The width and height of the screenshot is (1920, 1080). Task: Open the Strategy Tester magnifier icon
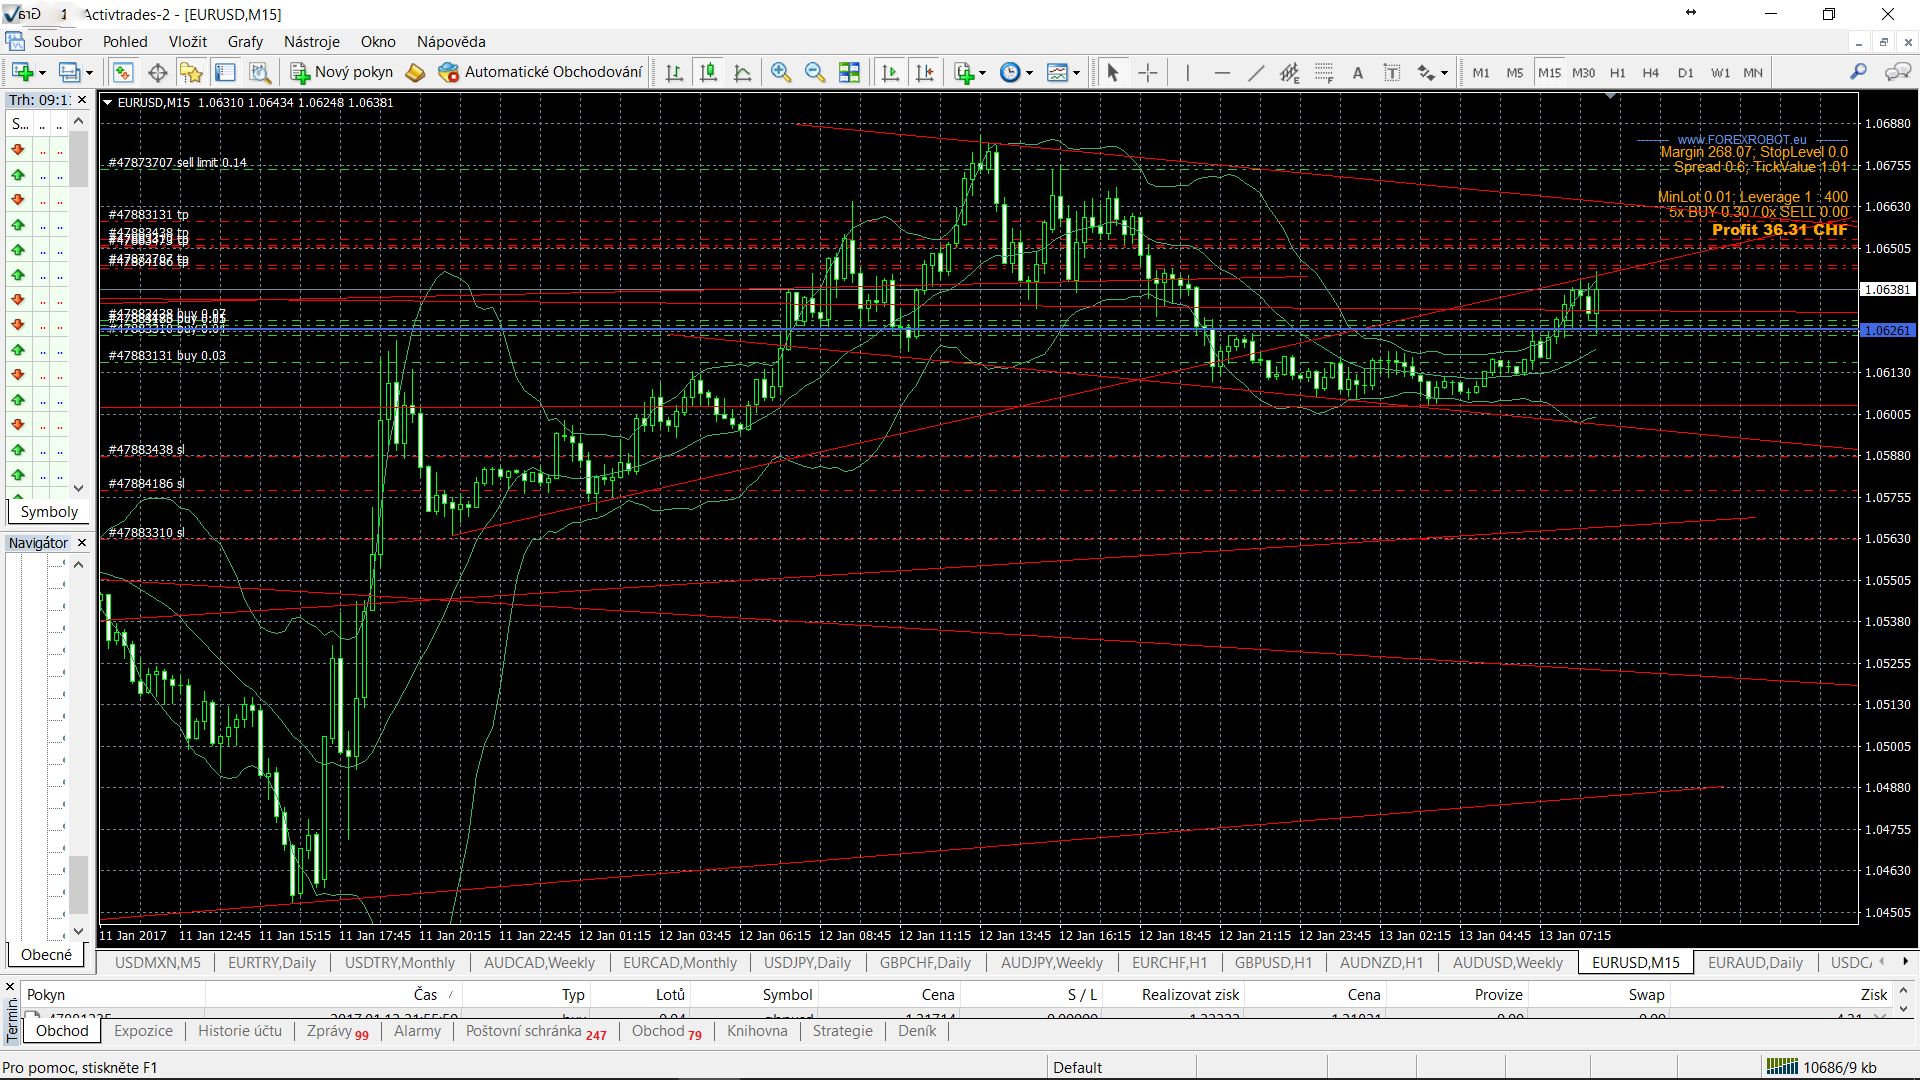point(260,72)
